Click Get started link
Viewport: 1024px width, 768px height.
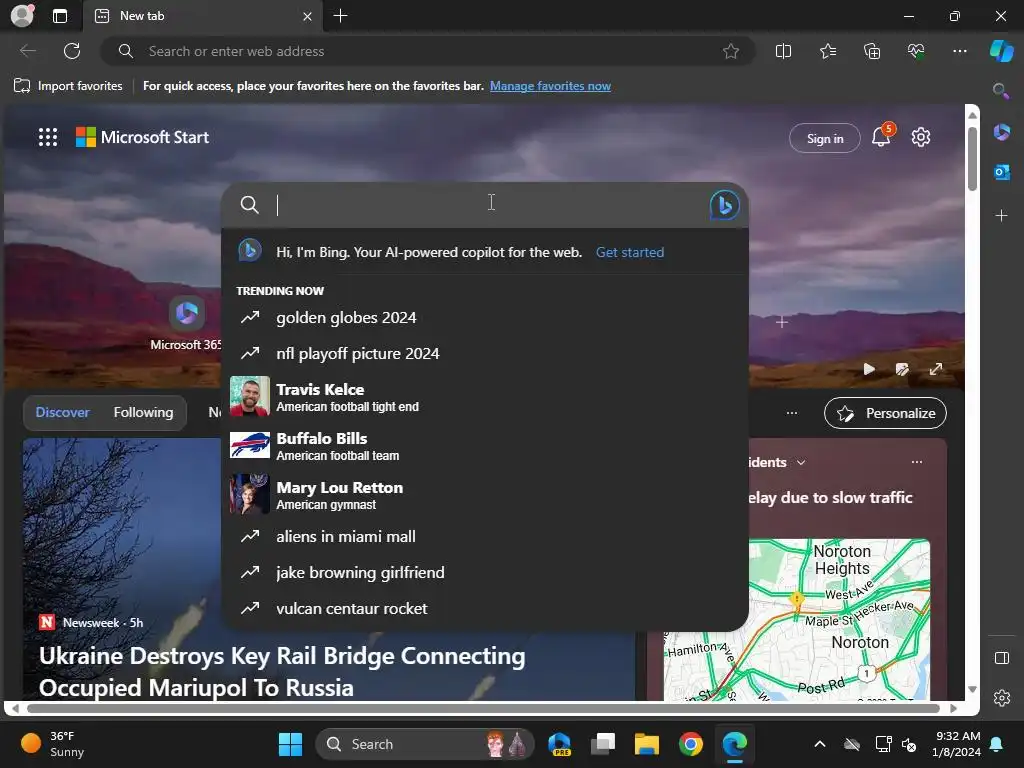pos(630,252)
